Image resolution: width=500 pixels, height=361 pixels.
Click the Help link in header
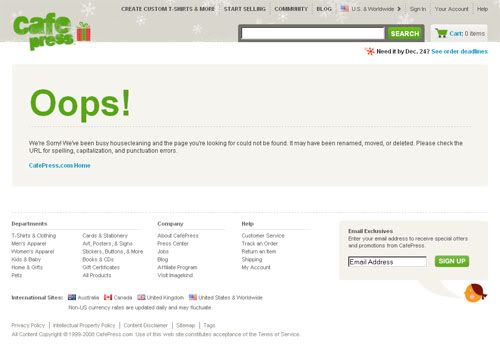tap(482, 9)
